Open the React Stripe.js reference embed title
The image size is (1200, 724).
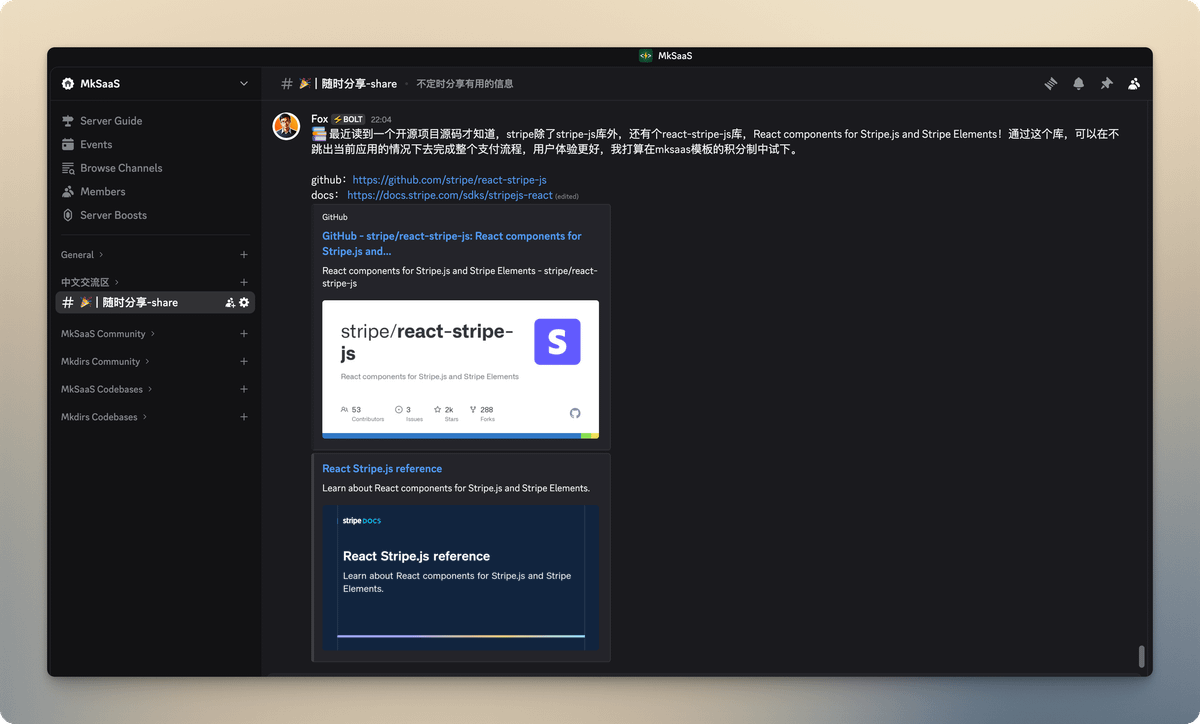[x=382, y=469]
